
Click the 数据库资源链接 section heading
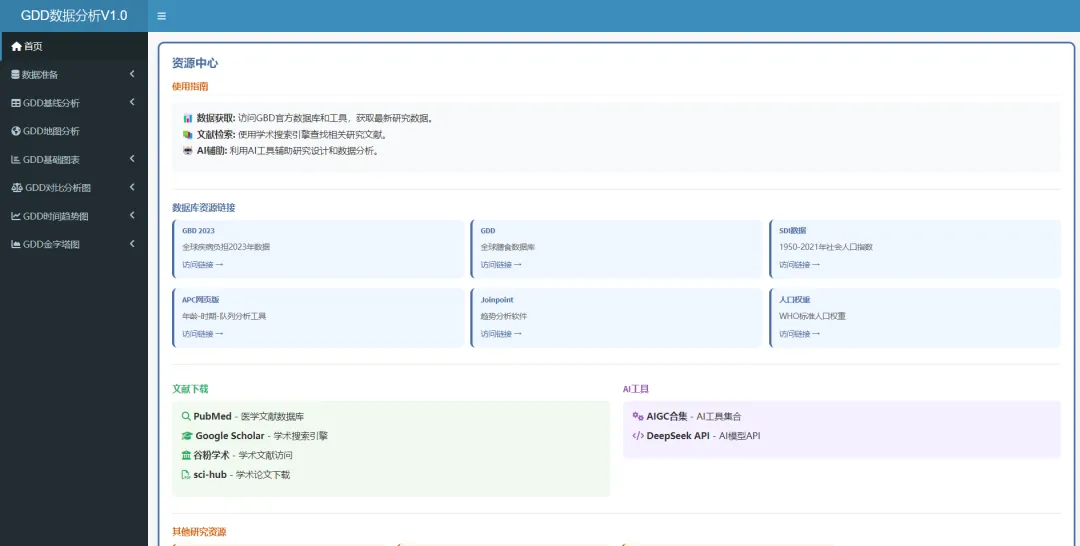pos(204,207)
